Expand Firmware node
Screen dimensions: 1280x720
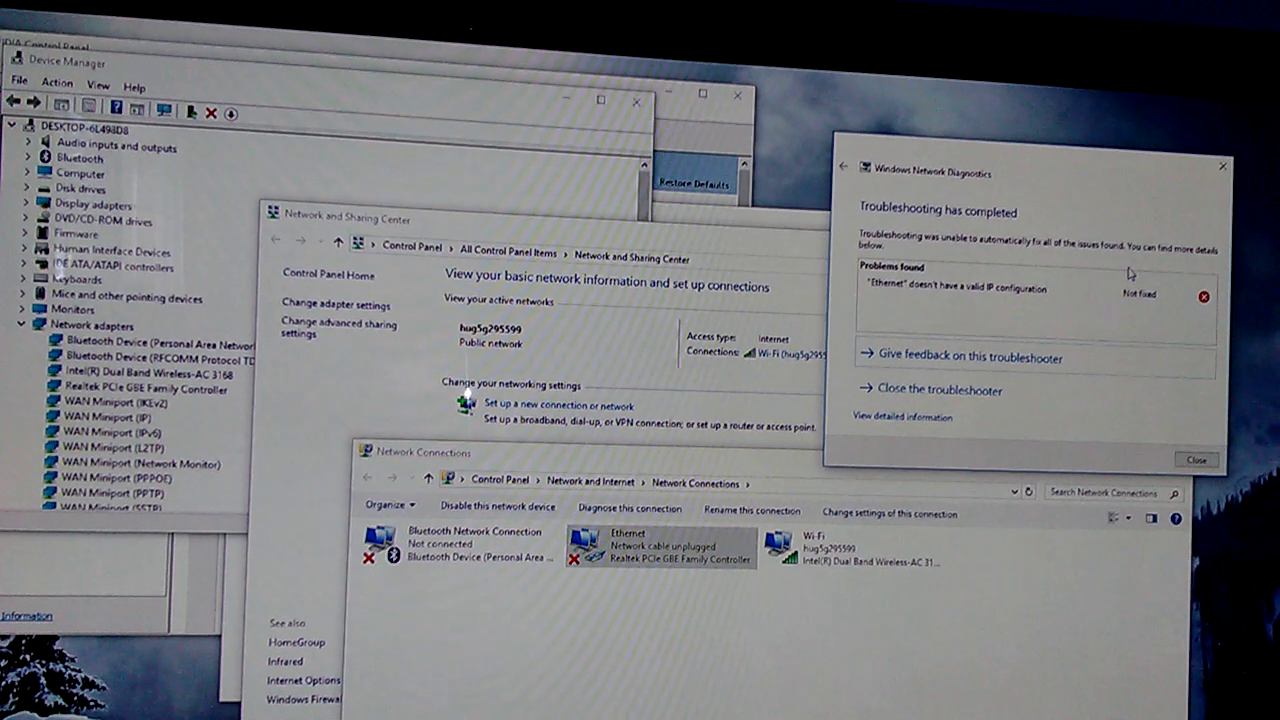tap(26, 233)
